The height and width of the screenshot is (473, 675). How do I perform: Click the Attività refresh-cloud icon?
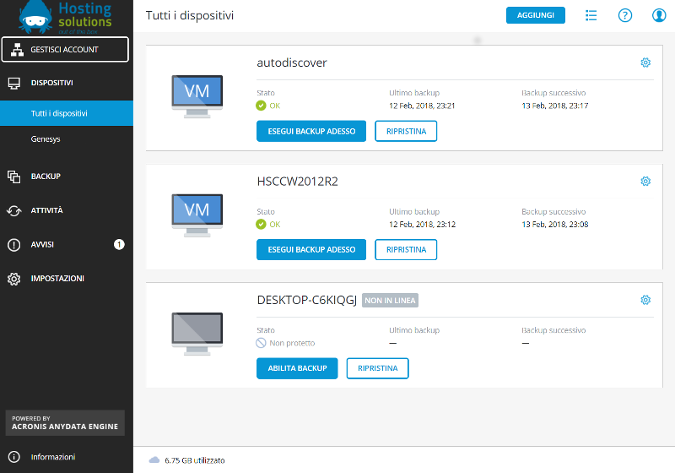point(14,211)
